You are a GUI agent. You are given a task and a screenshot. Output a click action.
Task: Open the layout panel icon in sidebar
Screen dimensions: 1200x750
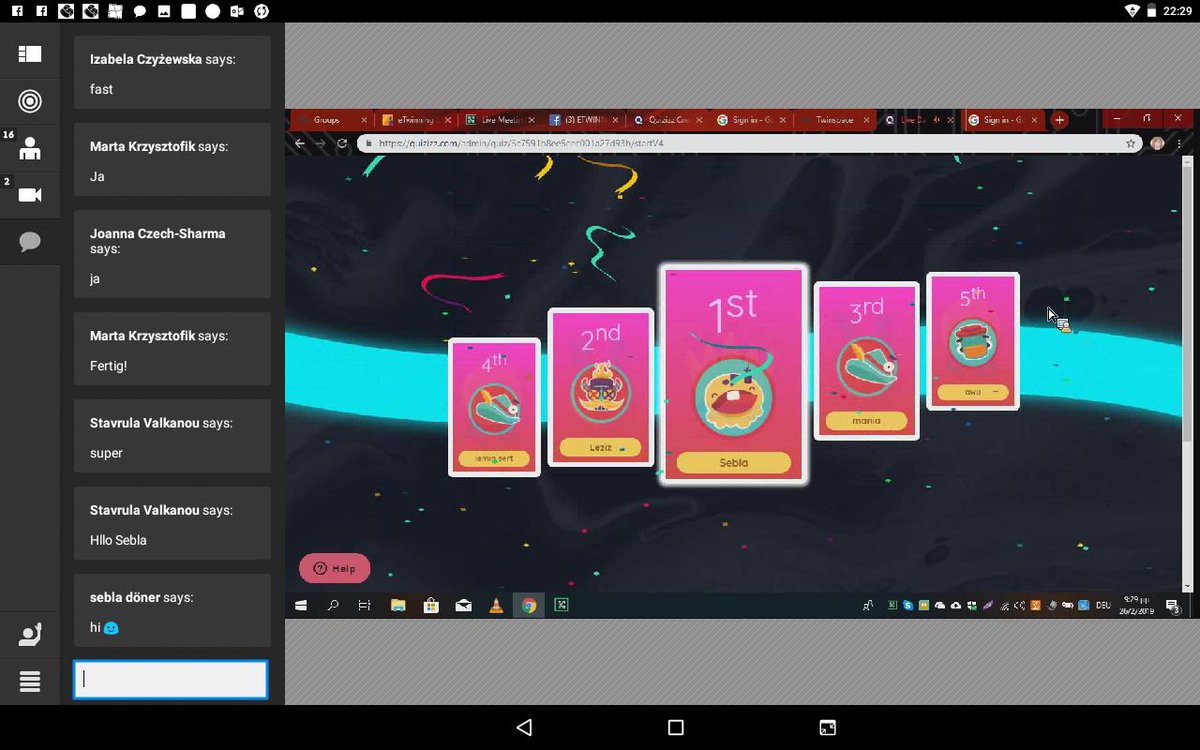coord(30,55)
